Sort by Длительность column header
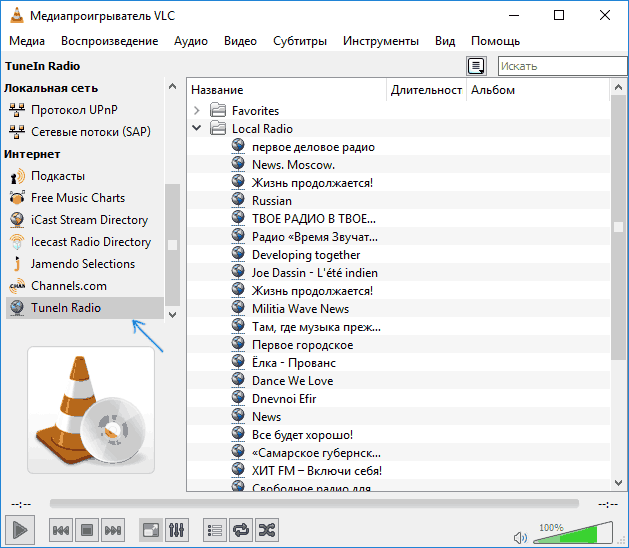Screen dimensions: 629x548 426,90
